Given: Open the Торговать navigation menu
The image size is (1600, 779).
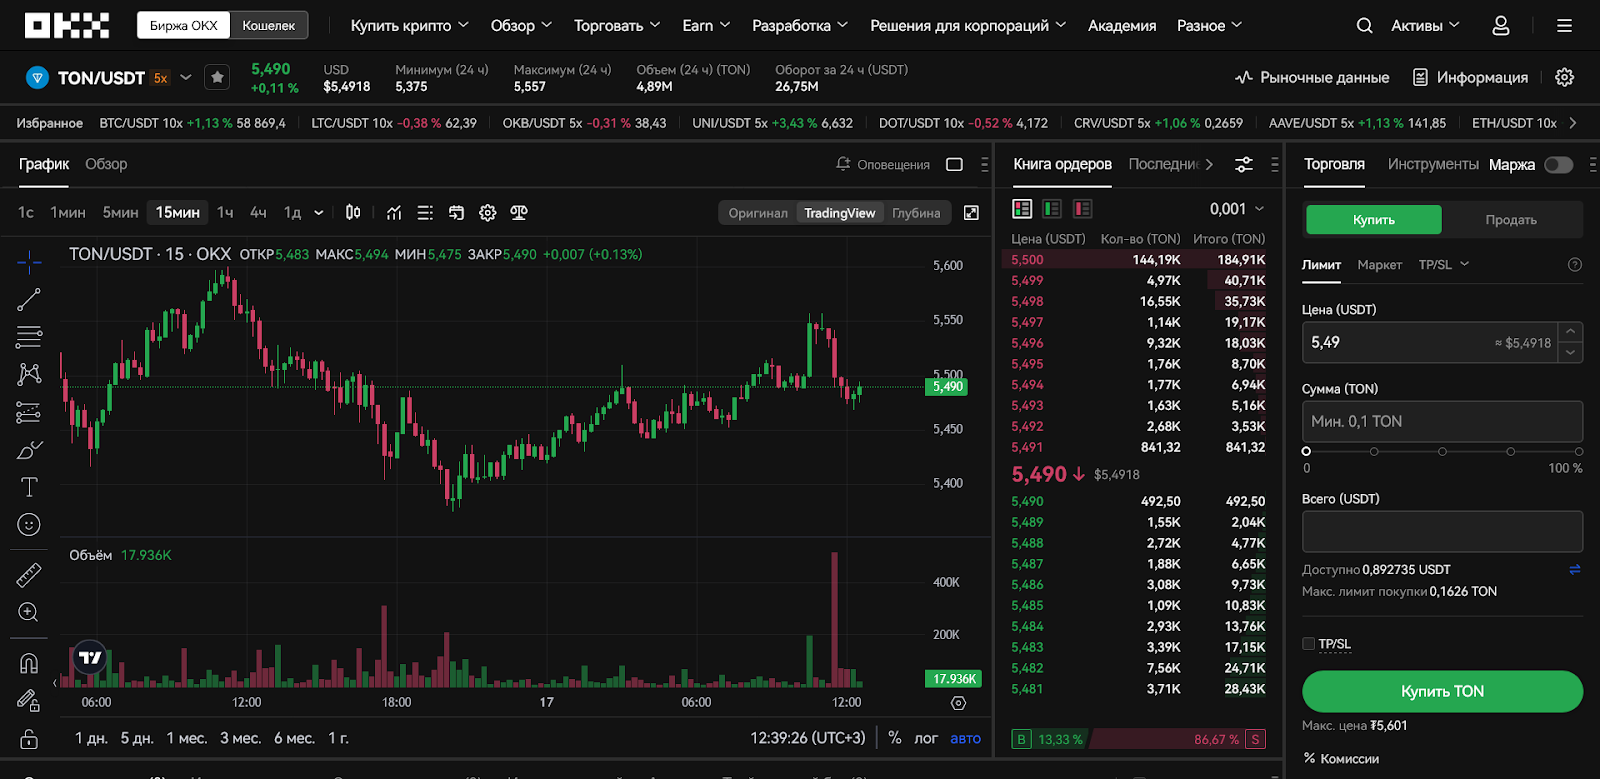Looking at the screenshot, I should [616, 26].
